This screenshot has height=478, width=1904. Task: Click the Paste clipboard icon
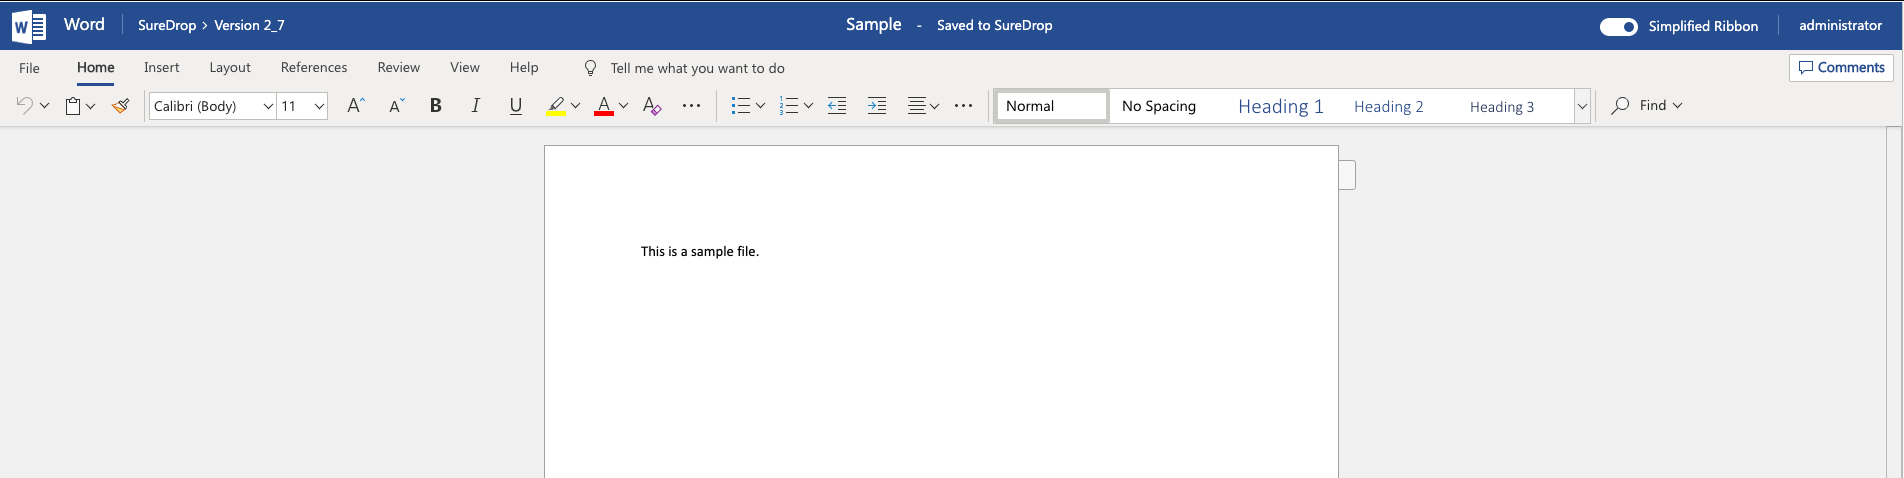pyautogui.click(x=73, y=106)
